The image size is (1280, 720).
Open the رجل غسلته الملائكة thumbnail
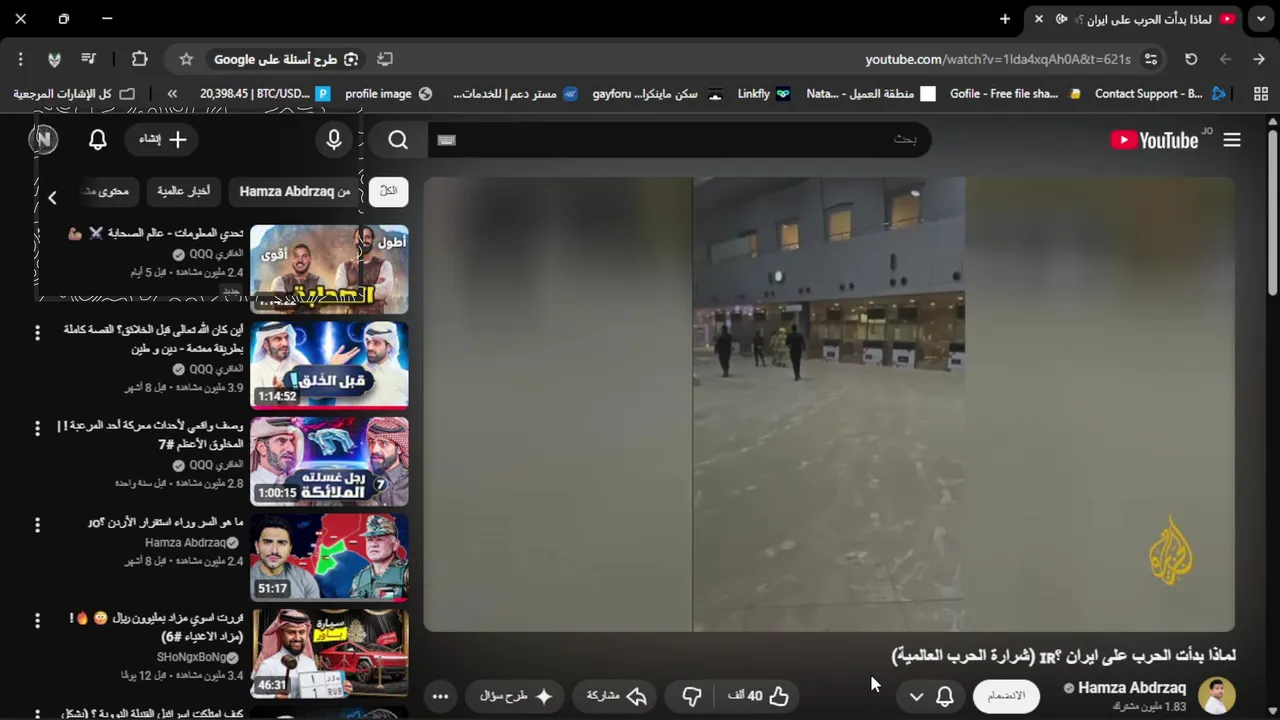(329, 461)
